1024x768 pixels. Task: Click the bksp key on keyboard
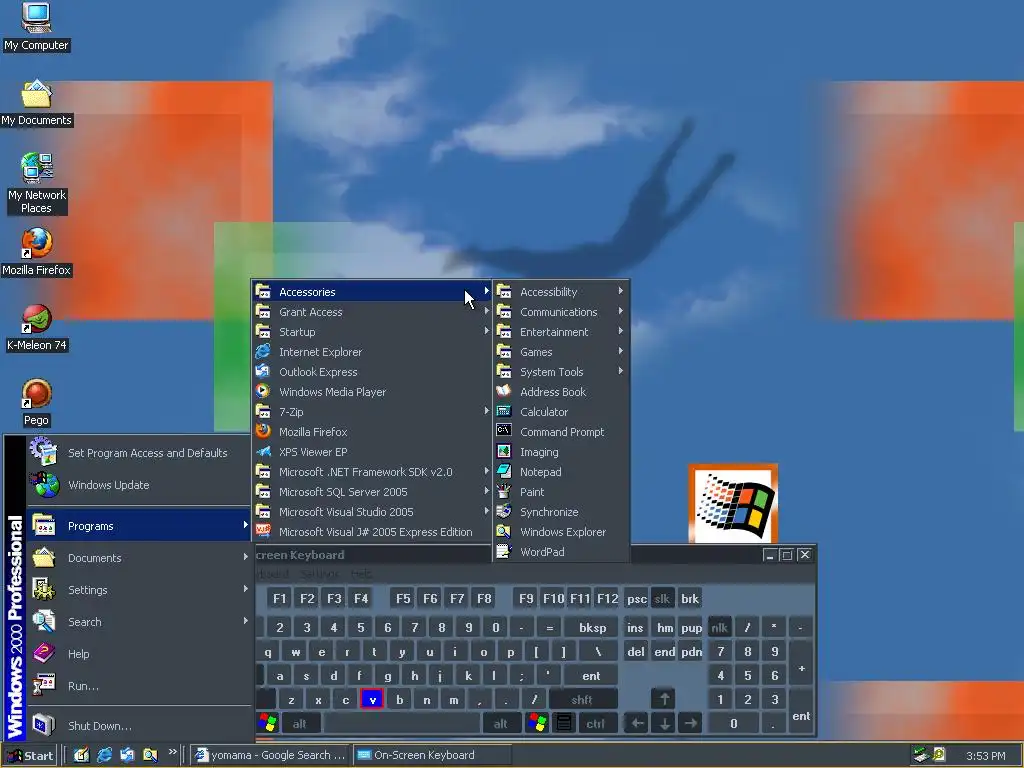(592, 628)
